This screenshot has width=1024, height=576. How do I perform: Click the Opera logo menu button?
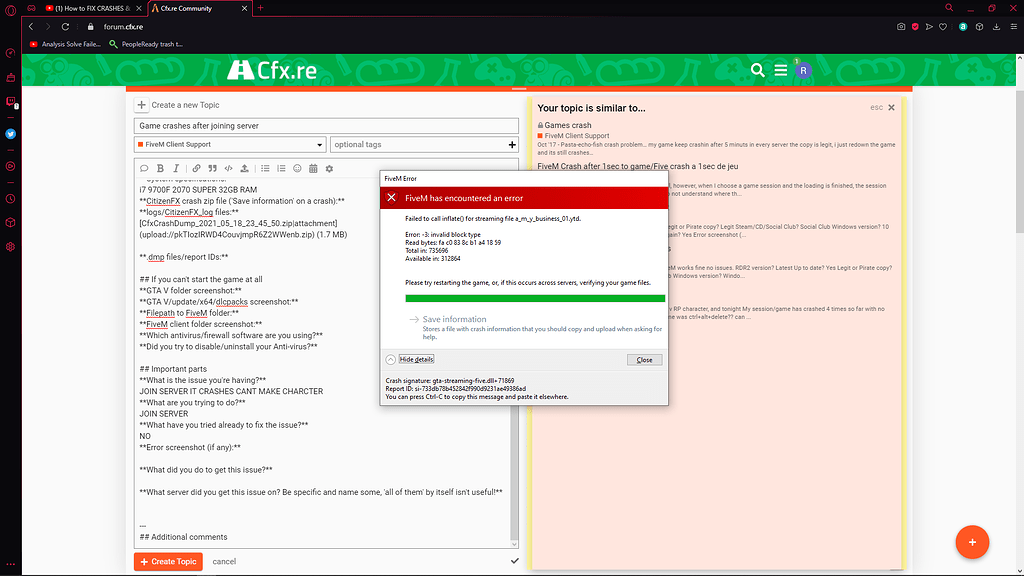(x=10, y=10)
